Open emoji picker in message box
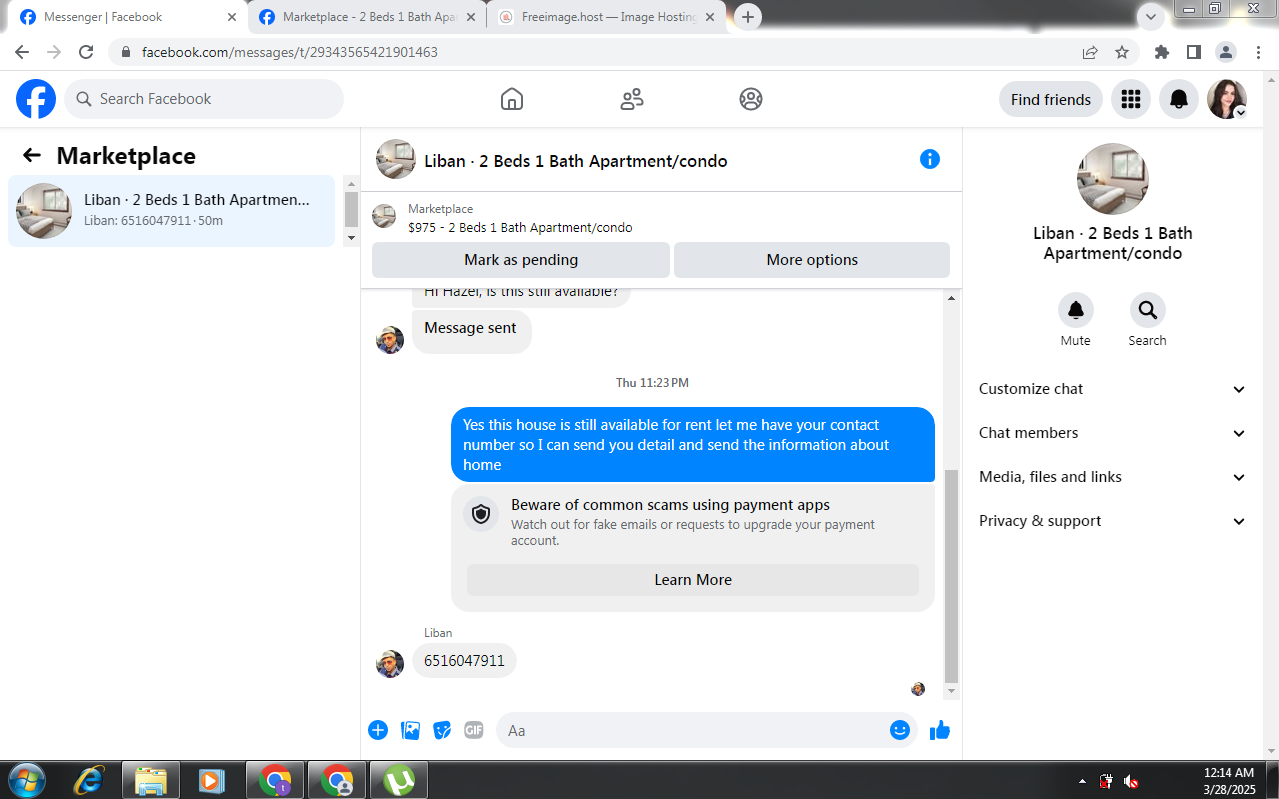This screenshot has height=799, width=1279. click(899, 730)
